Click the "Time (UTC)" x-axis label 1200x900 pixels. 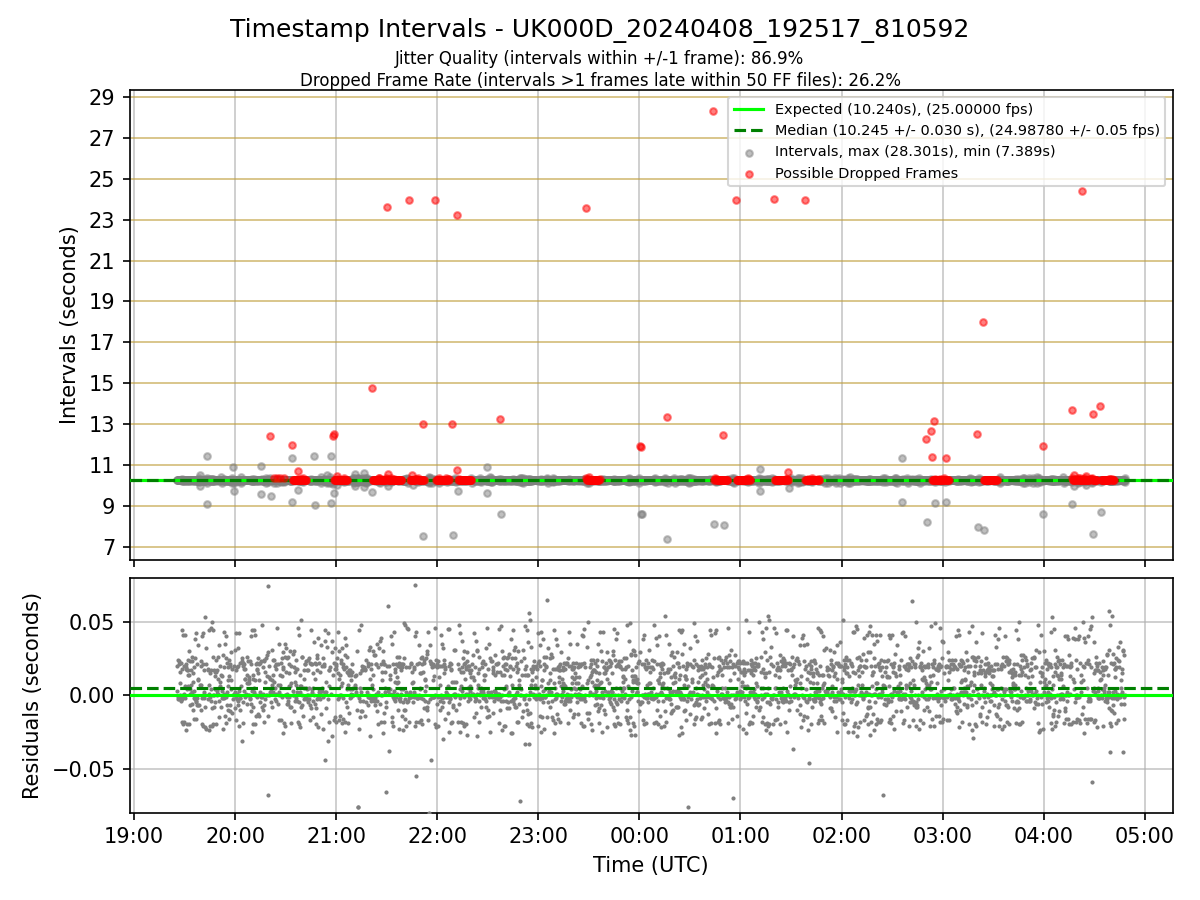point(650,864)
